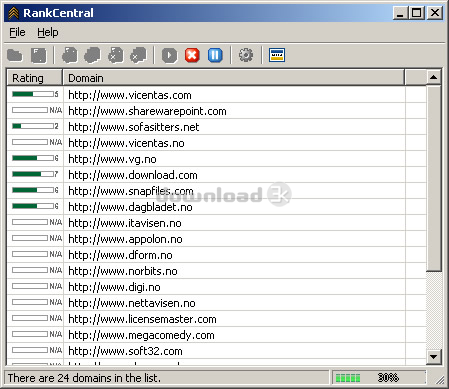Click the save list toolbar icon

[x=39, y=55]
